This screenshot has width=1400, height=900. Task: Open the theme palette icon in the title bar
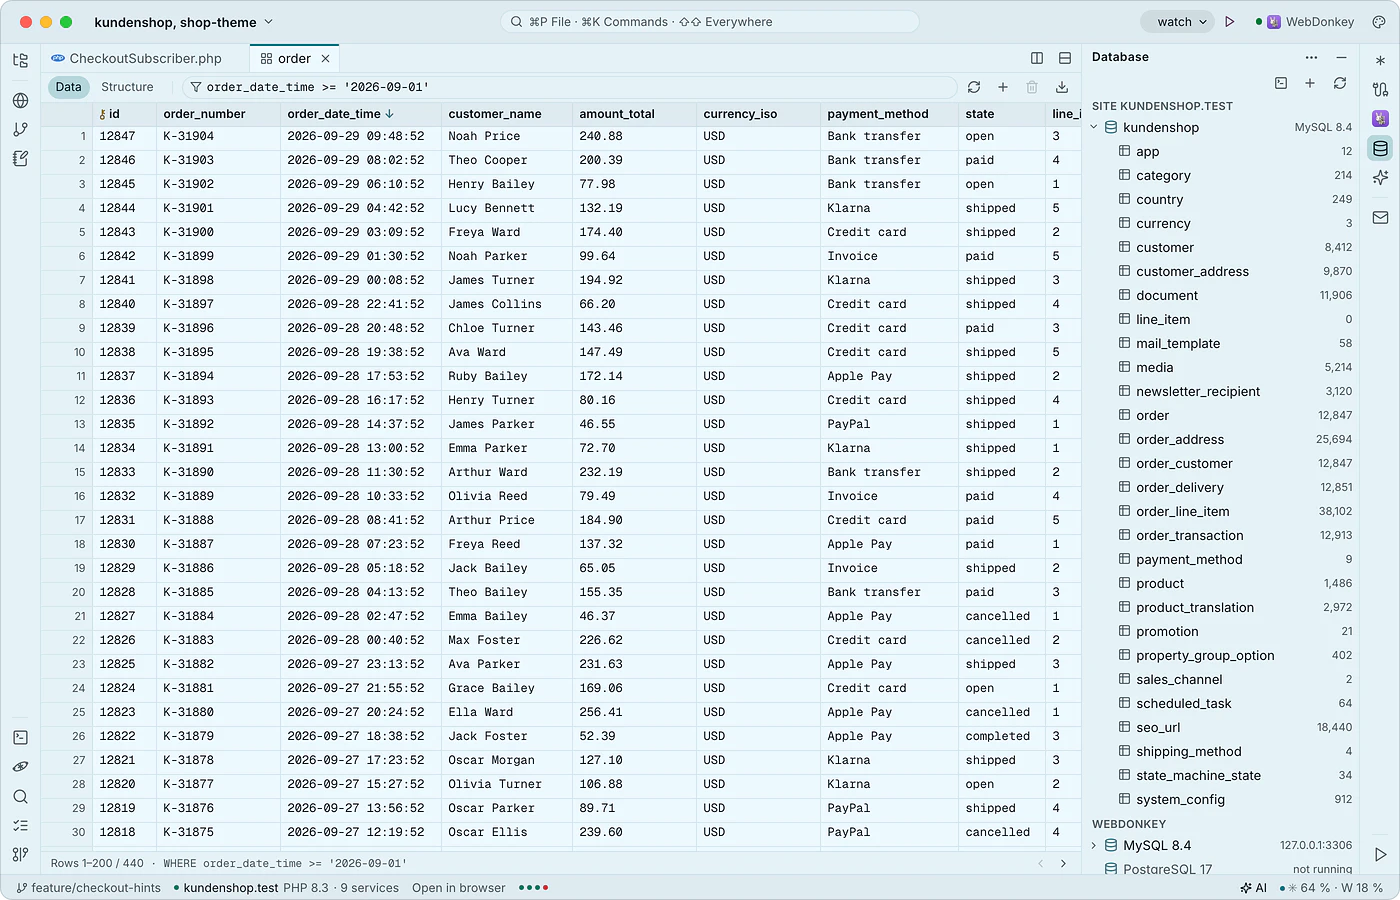pyautogui.click(x=1379, y=22)
